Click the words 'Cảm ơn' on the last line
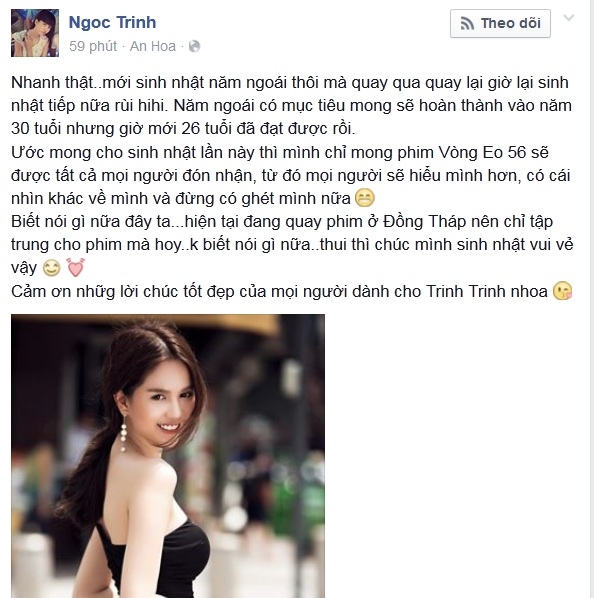The width and height of the screenshot is (594, 598). point(41,292)
